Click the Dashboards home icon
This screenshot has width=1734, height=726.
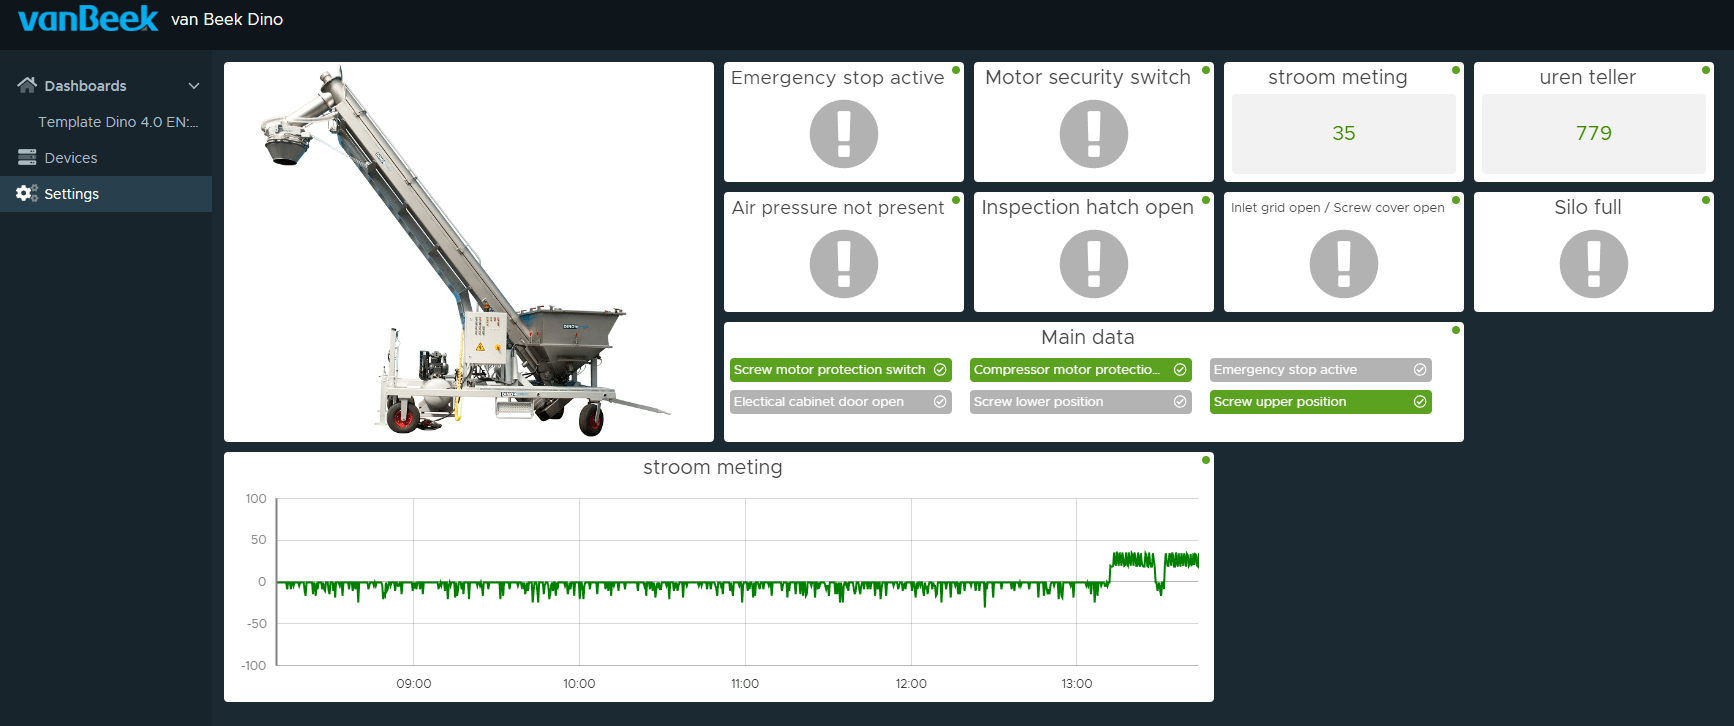coord(27,86)
